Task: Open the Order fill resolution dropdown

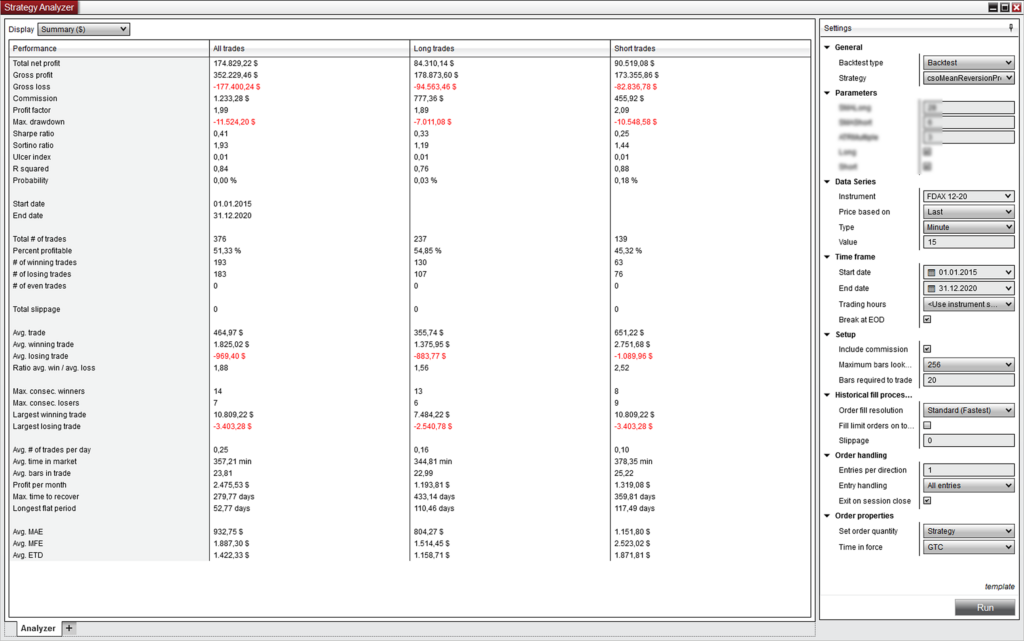Action: 968,410
